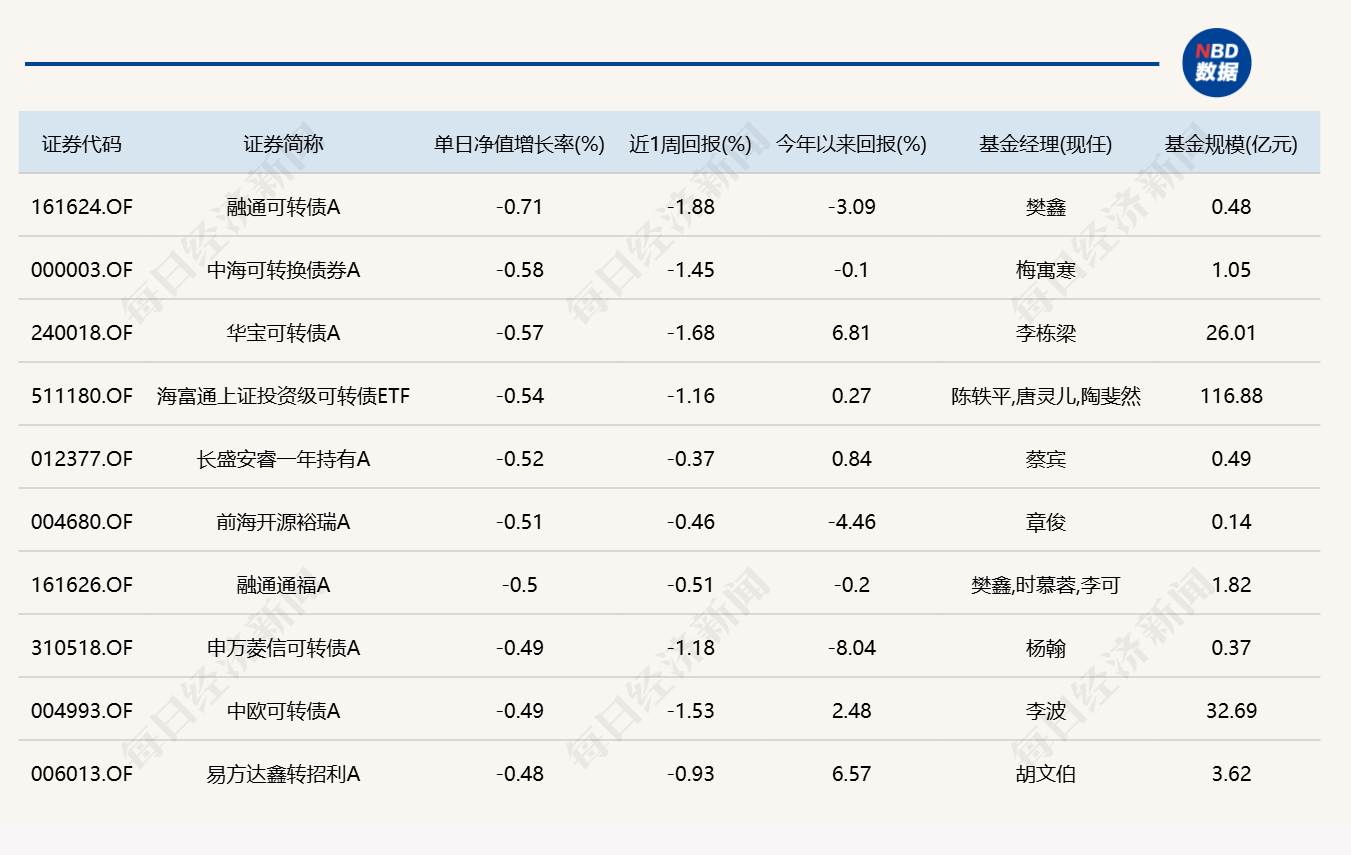Screen dimensions: 1351x855
Task: Select fund name 融通可转债A
Action: (283, 207)
